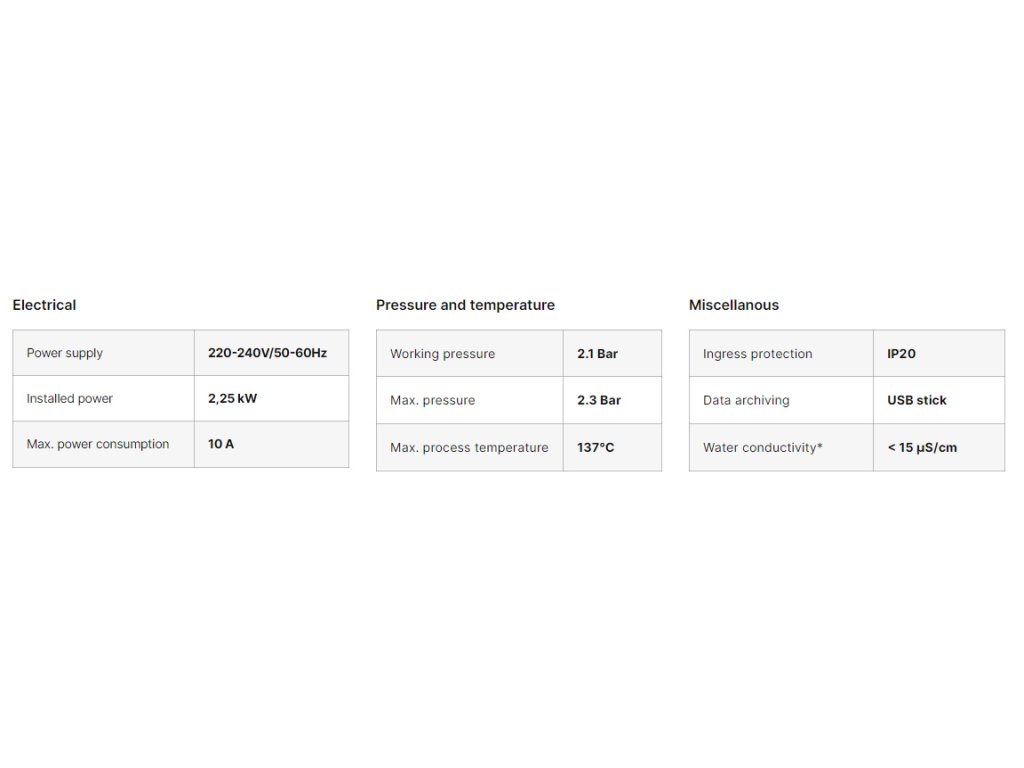Select the Data archiving label
Image resolution: width=1024 pixels, height=768 pixels.
click(x=746, y=400)
